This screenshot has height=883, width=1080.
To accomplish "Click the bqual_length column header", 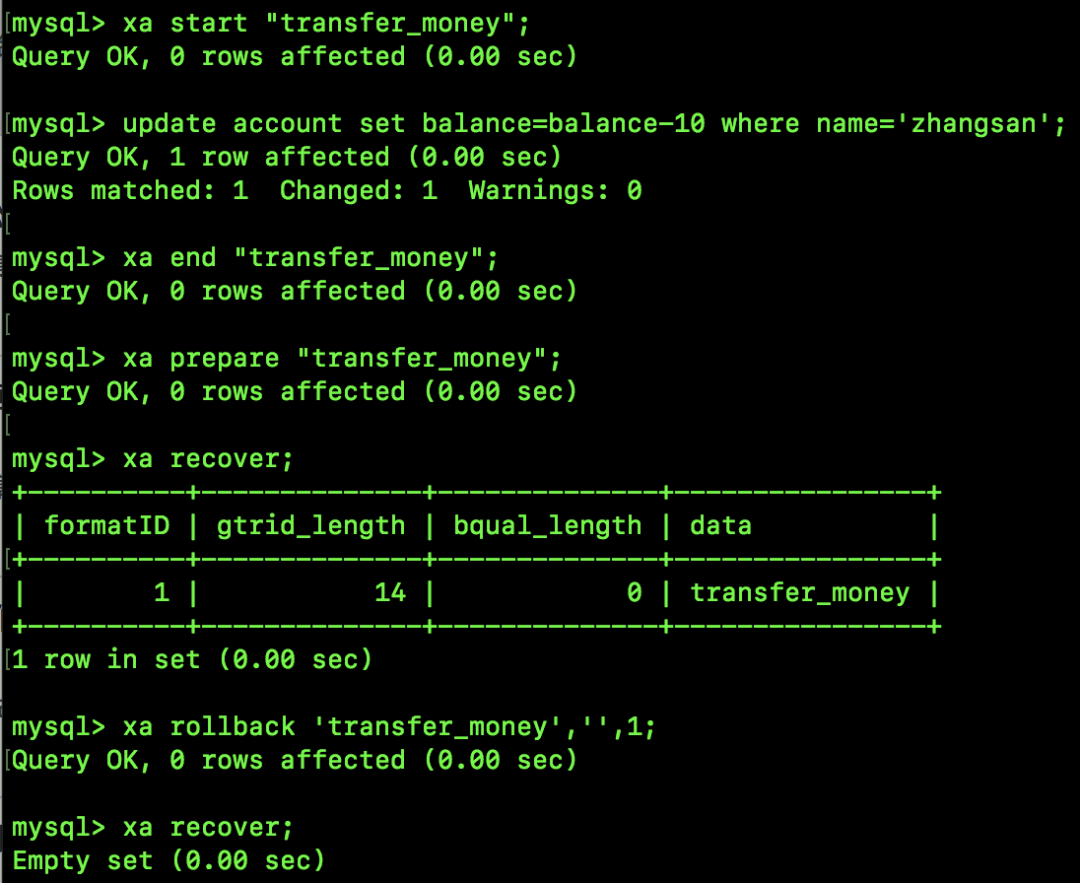I will 548,527.
